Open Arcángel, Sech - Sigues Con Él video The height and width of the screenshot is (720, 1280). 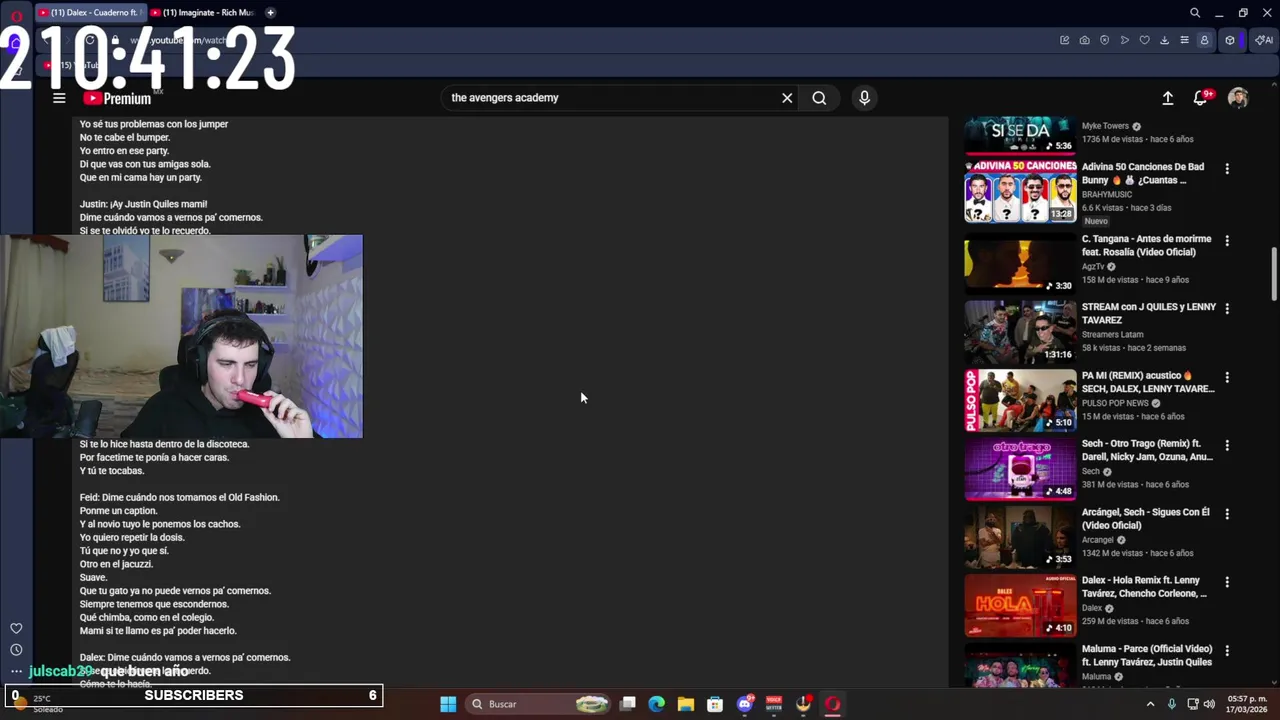[1146, 519]
